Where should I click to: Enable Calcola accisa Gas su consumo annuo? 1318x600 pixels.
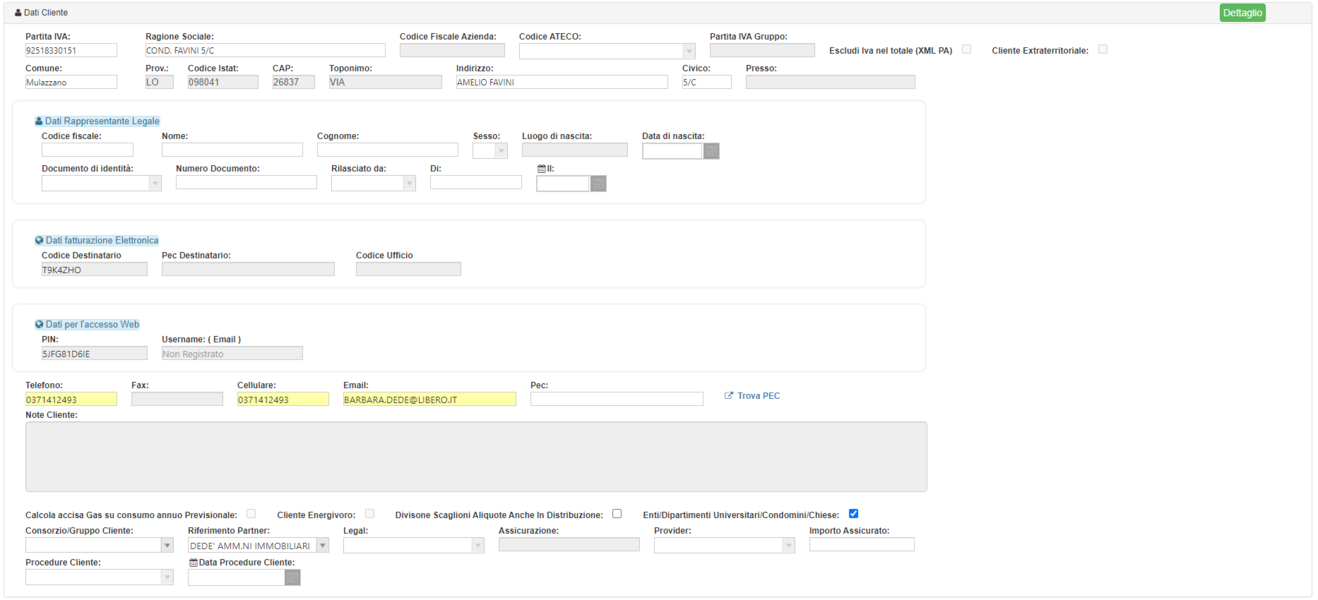coord(251,514)
